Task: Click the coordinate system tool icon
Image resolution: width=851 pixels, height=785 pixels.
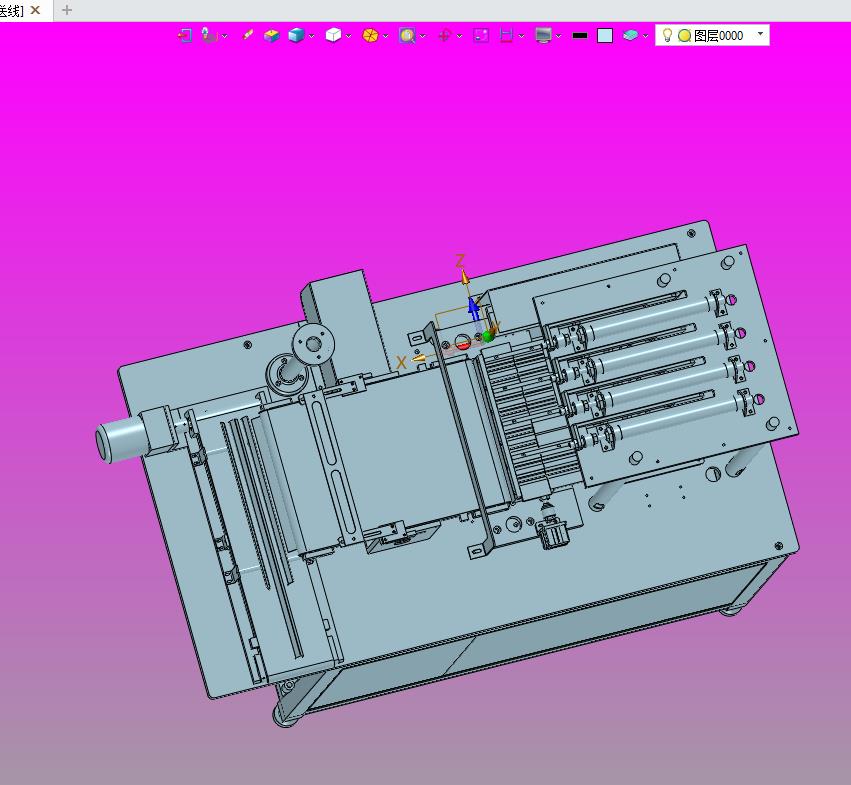Action: (209, 35)
